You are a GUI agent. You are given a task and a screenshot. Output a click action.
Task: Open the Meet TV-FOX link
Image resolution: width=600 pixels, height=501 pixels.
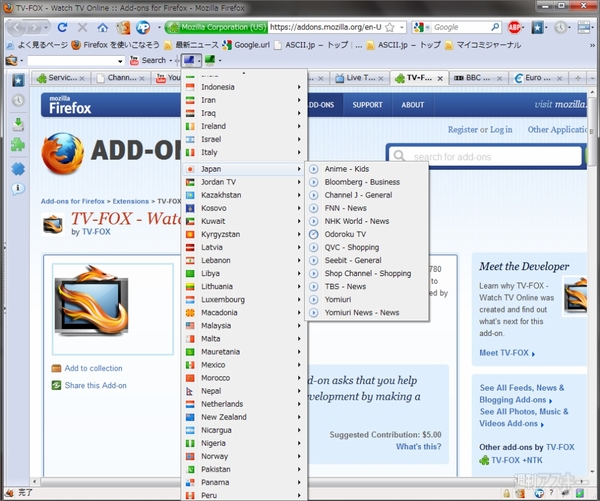tap(506, 353)
